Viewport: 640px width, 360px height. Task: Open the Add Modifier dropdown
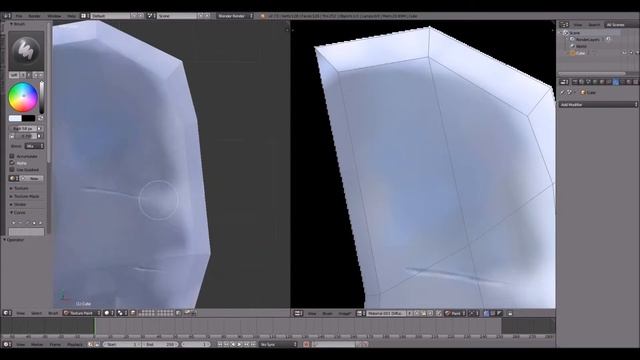point(598,105)
